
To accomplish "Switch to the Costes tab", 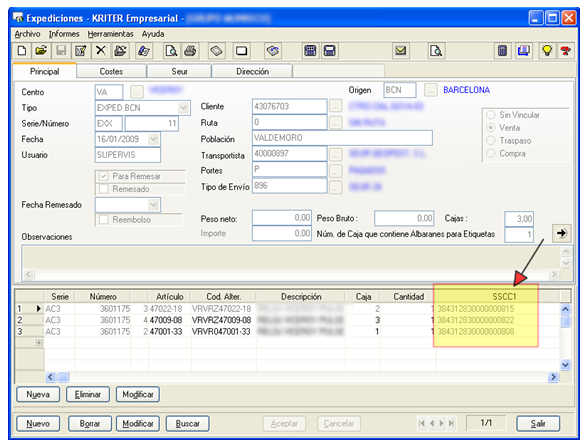I will 111,71.
